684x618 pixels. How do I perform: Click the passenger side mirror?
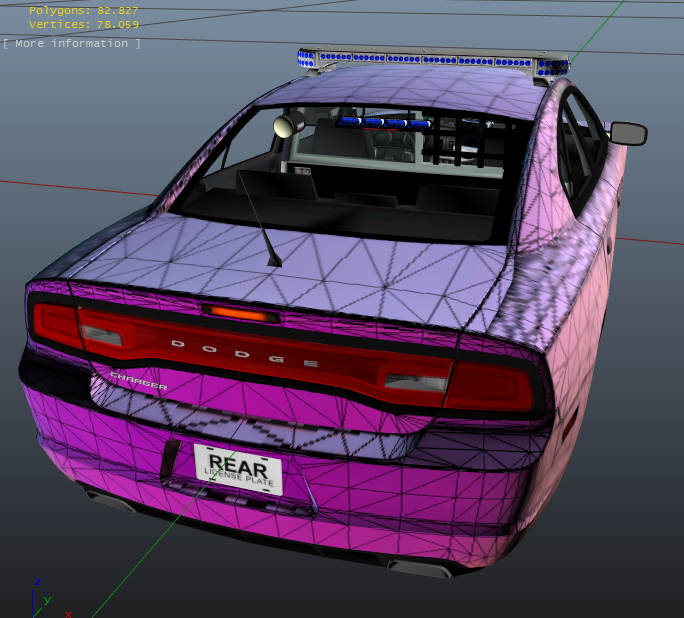[628, 132]
